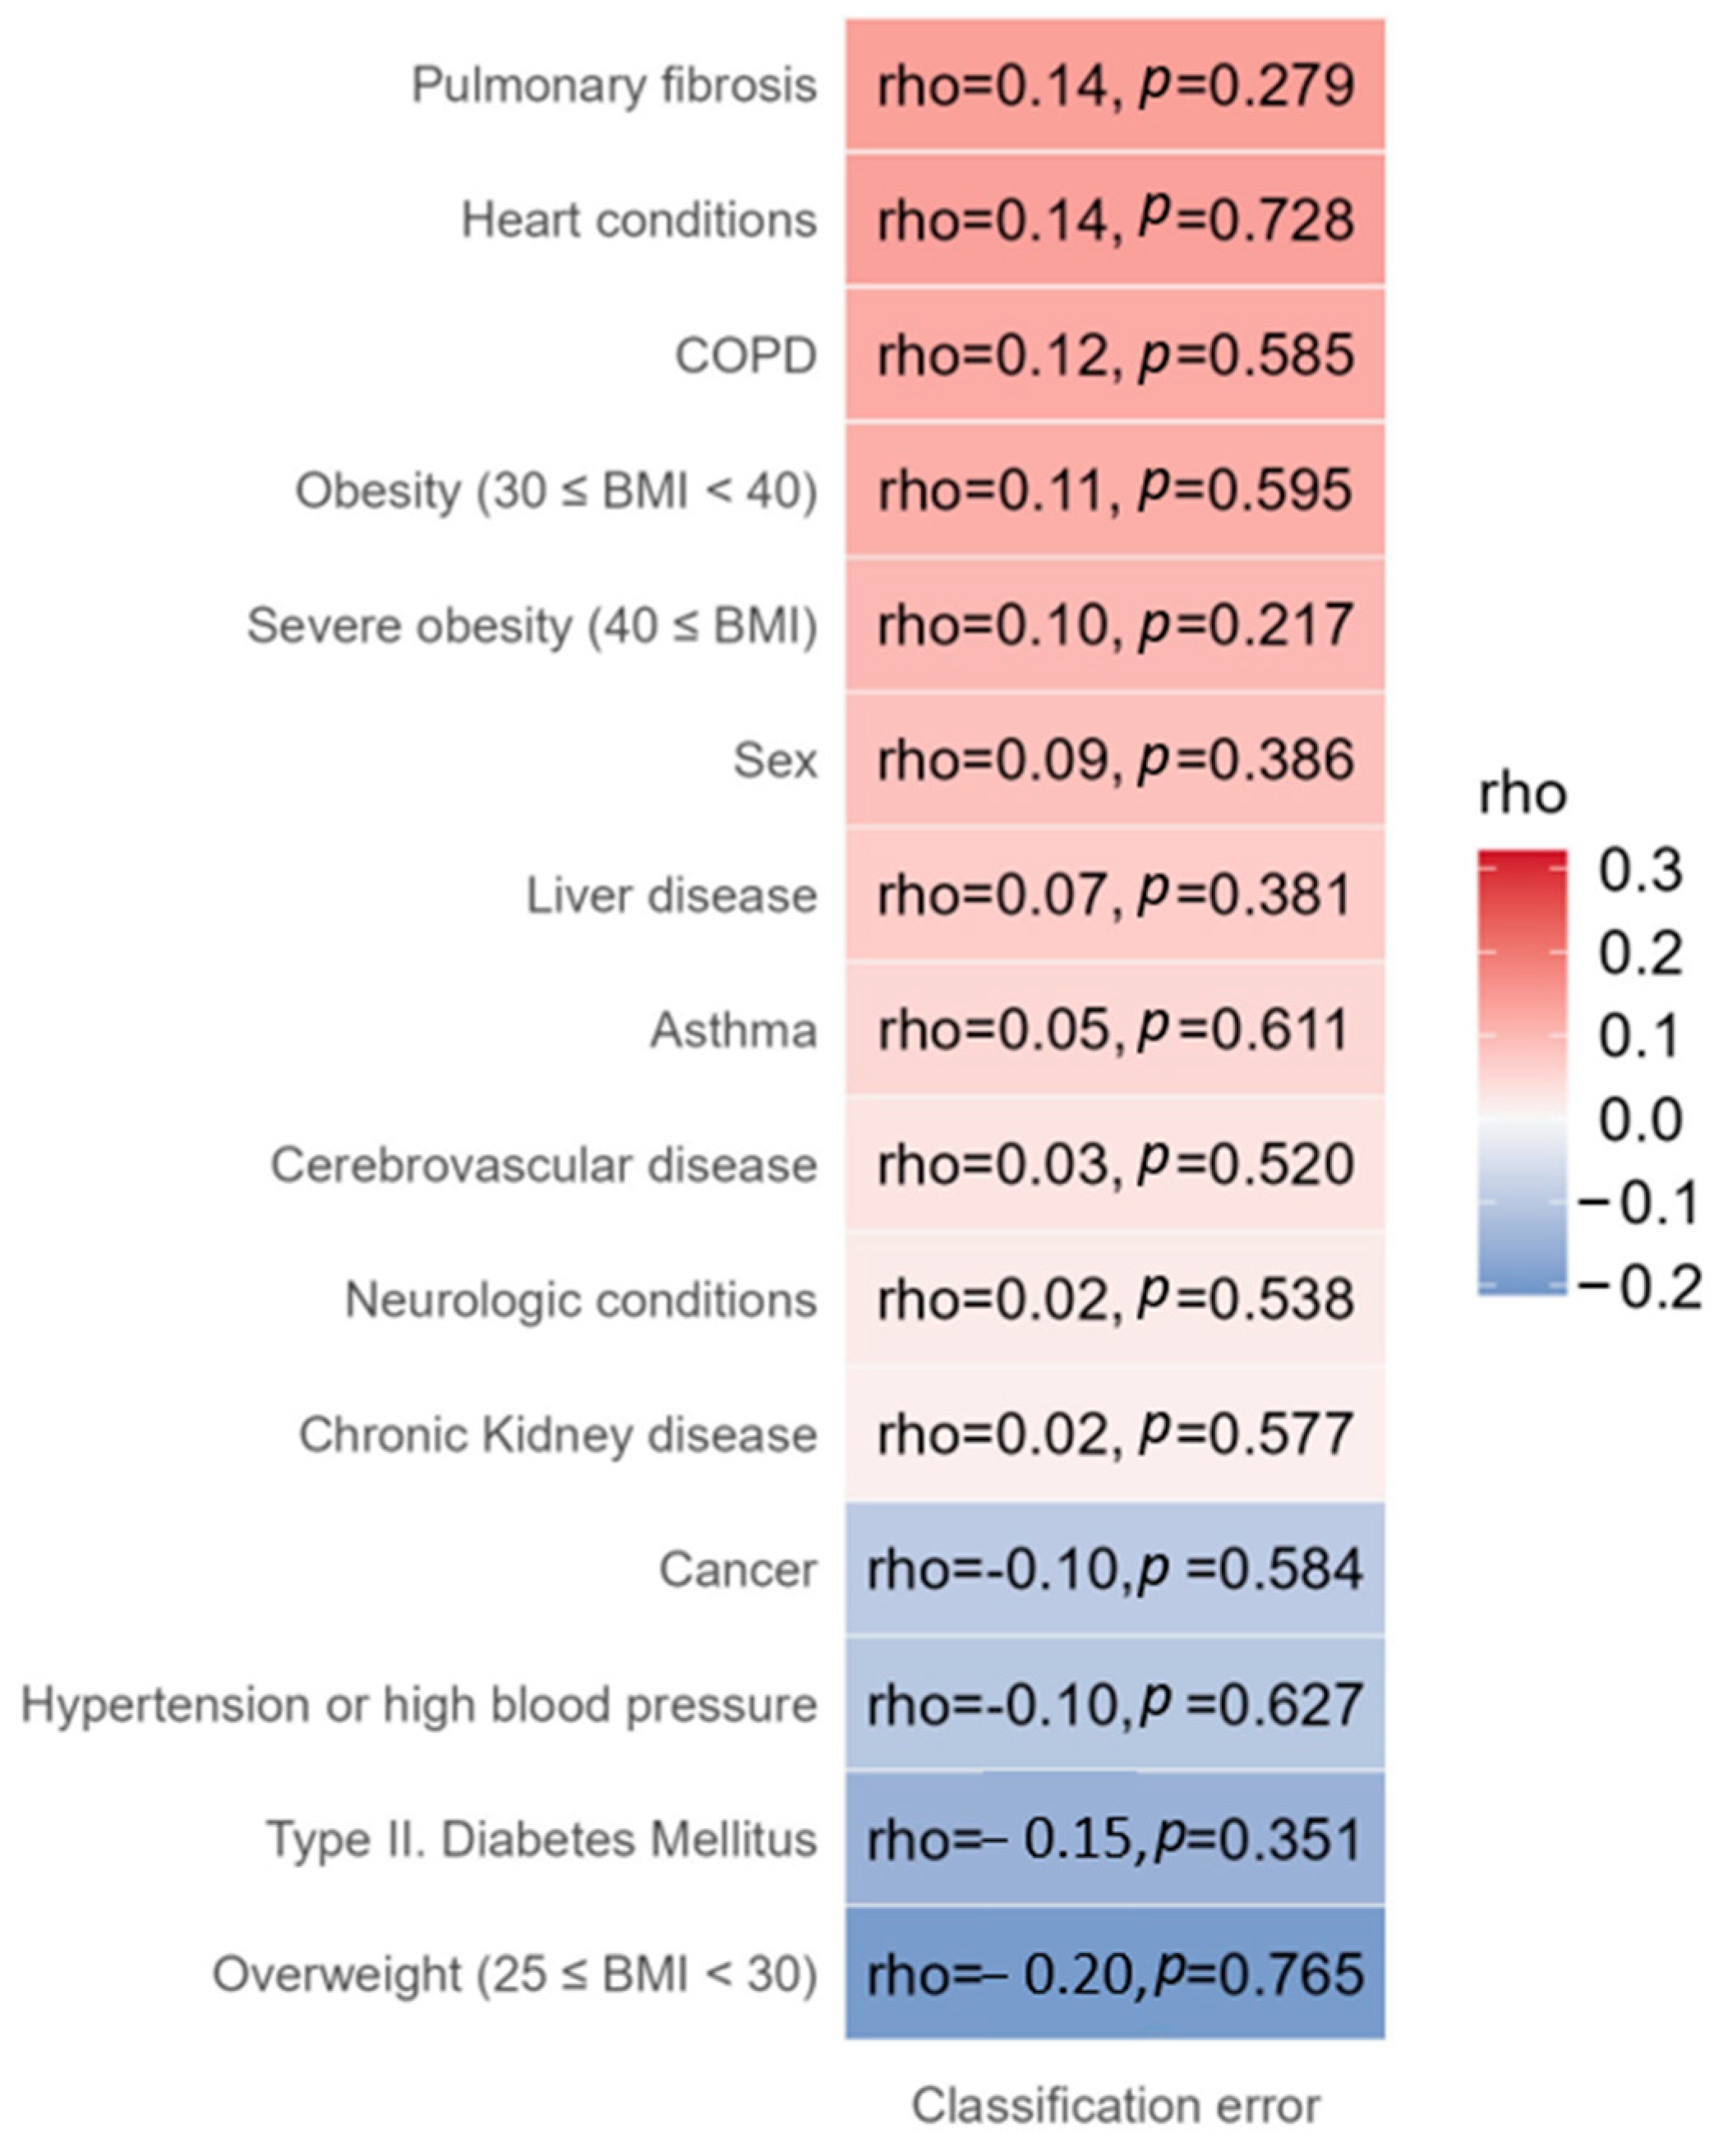Viewport: 1728px width, 2156px height.
Task: Click the Pulmonary fibrosis heatmap cell
Action: [x=1114, y=86]
